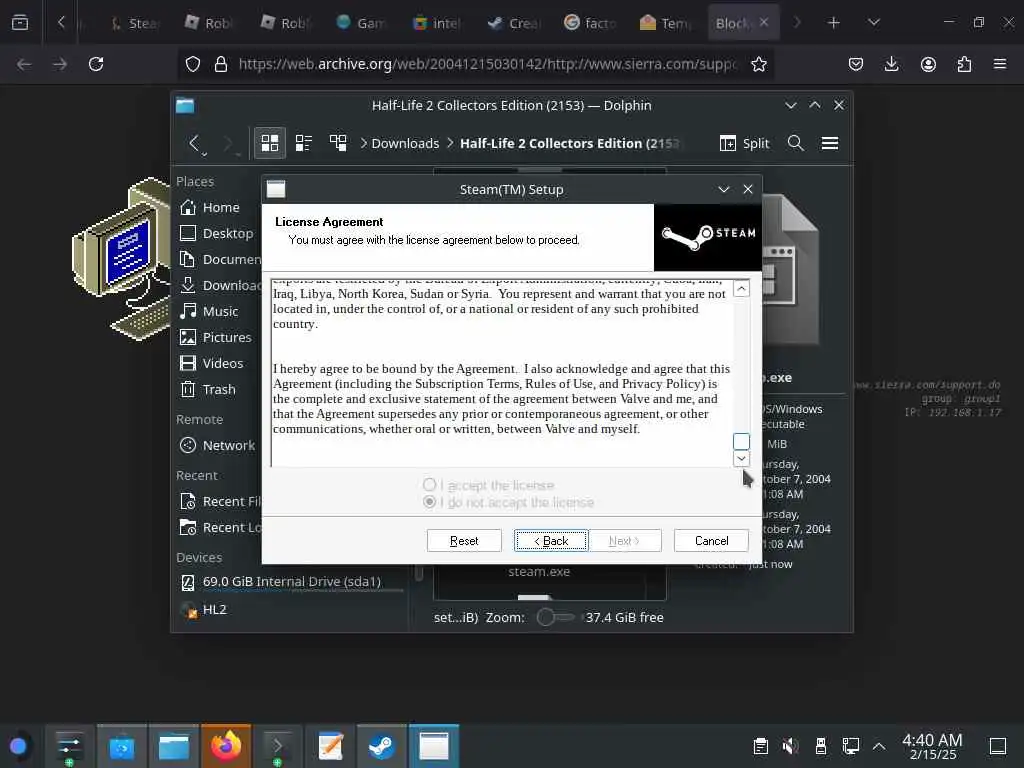Switch Dolphin to details tree view
The width and height of the screenshot is (1024, 768).
click(338, 143)
